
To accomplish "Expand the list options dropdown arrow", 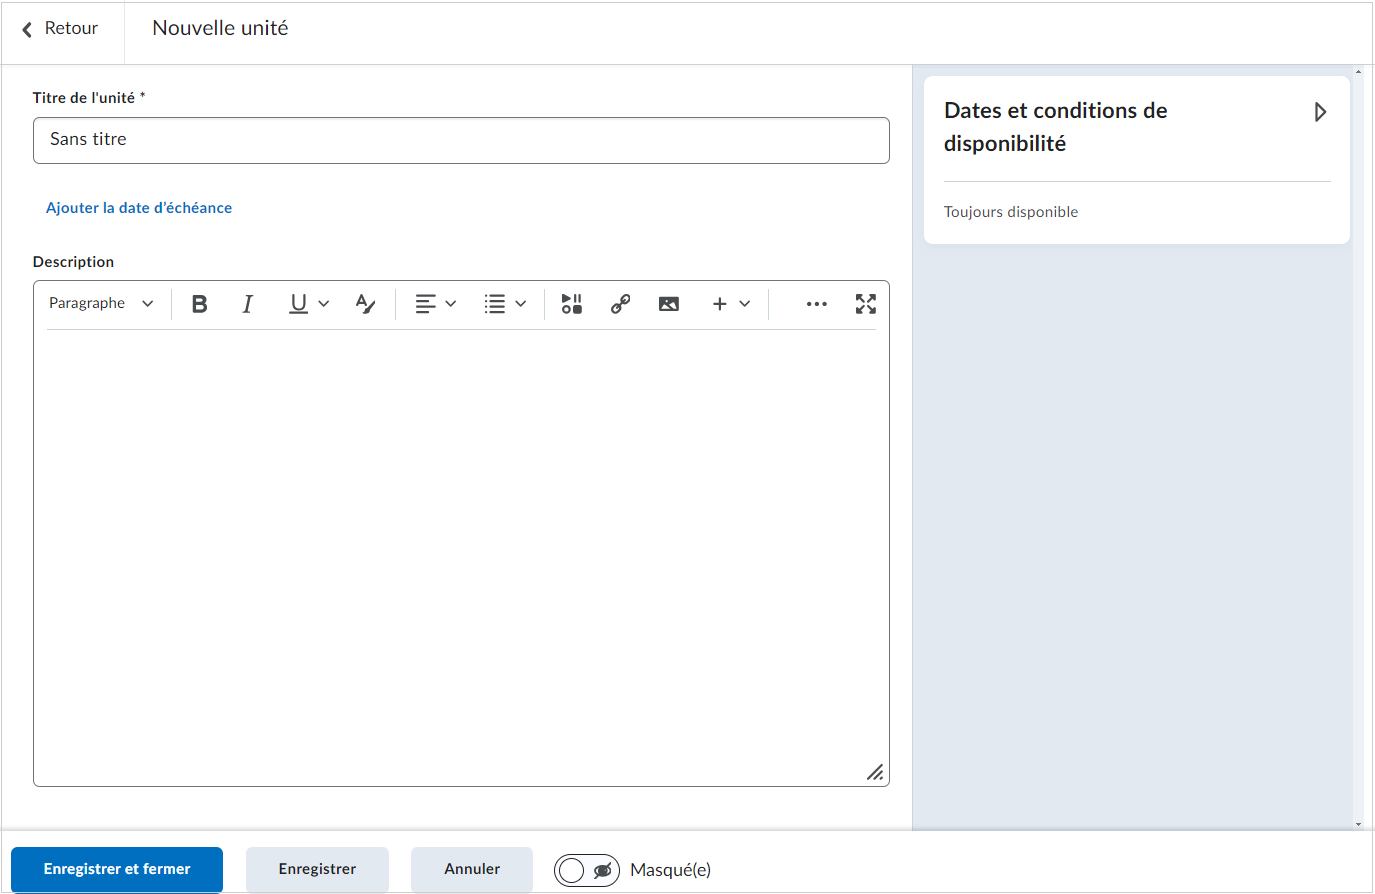I will [x=521, y=304].
